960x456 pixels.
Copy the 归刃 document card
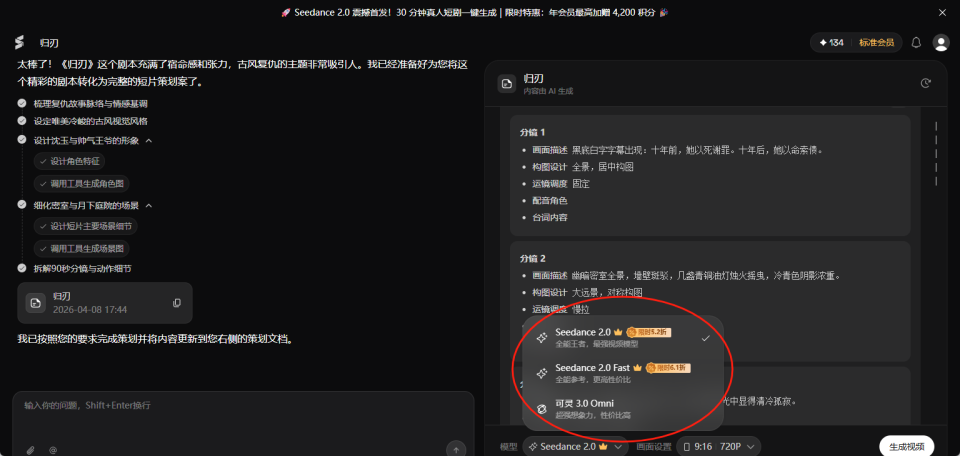click(x=177, y=303)
